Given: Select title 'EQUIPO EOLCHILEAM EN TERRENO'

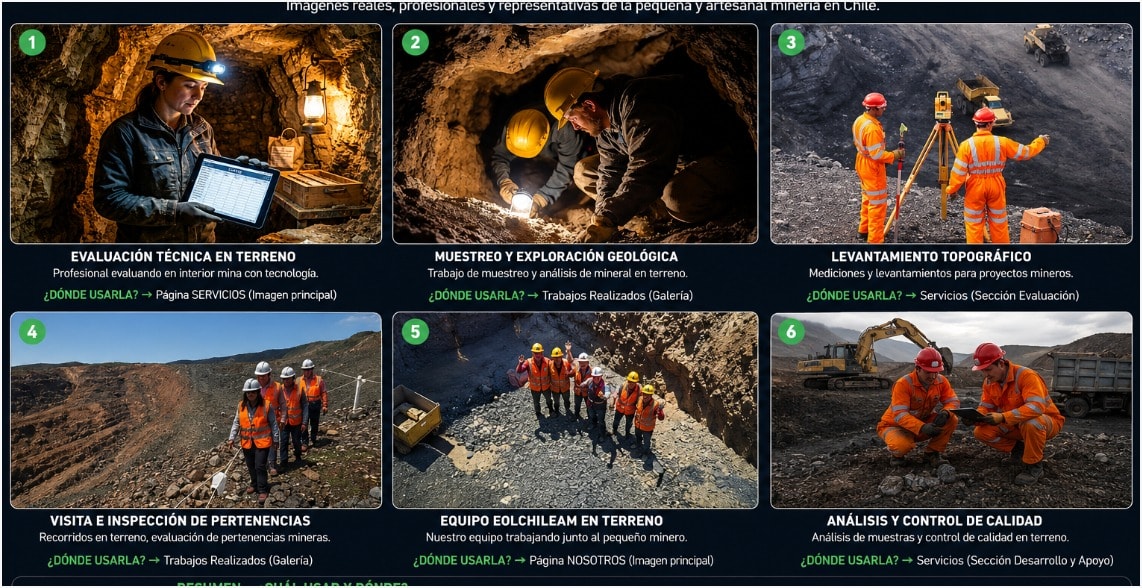Looking at the screenshot, I should 552,521.
